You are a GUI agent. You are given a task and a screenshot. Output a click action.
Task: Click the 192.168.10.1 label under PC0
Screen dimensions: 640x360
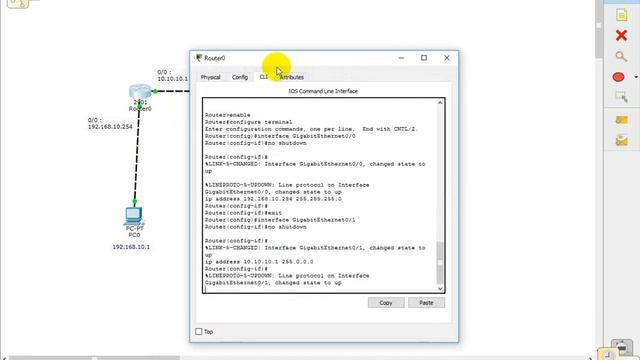131,247
